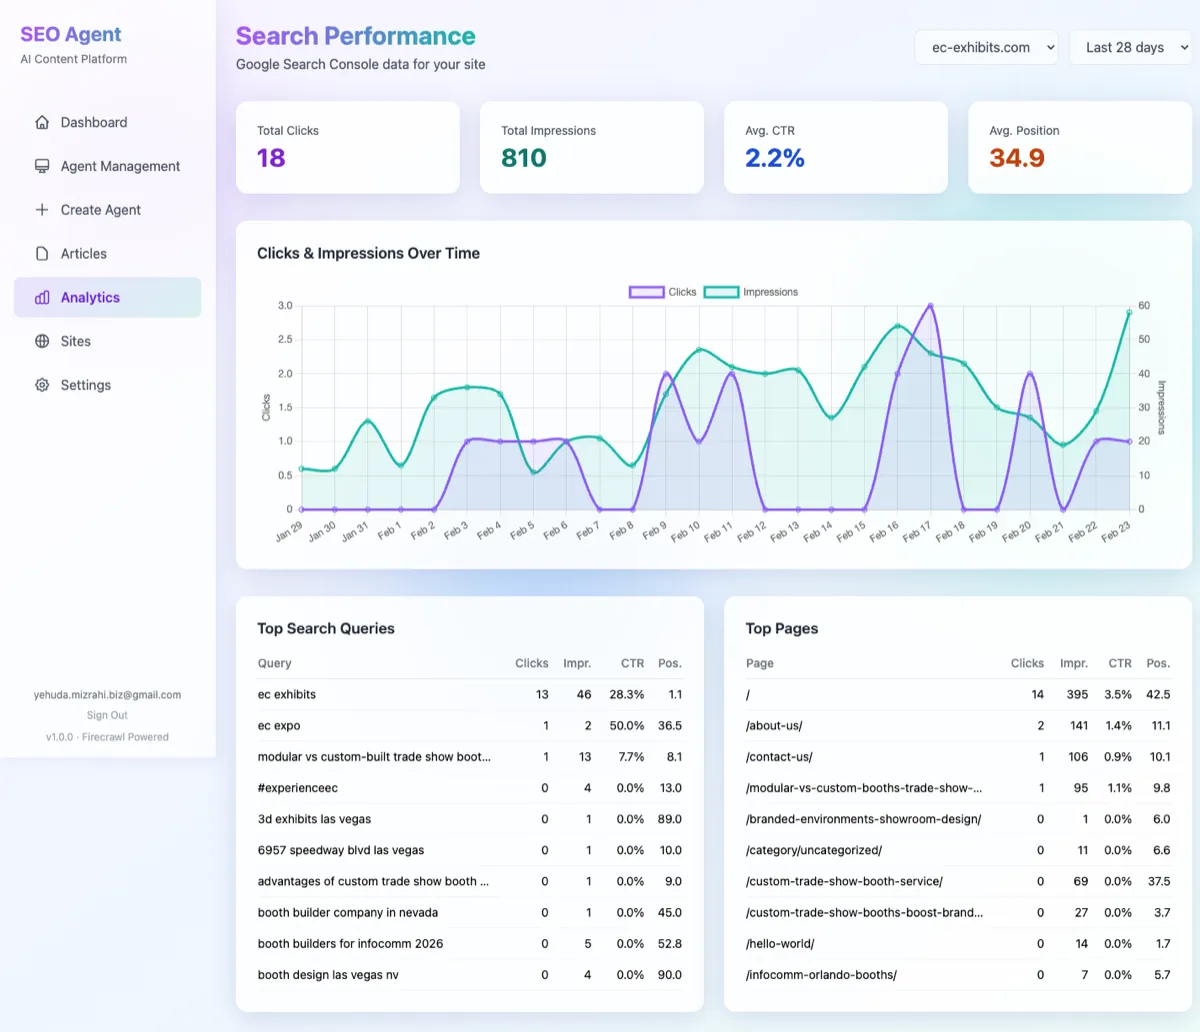Screen dimensions: 1200x1032
Task: Open the /about-us/ page entry
Action: 775,725
